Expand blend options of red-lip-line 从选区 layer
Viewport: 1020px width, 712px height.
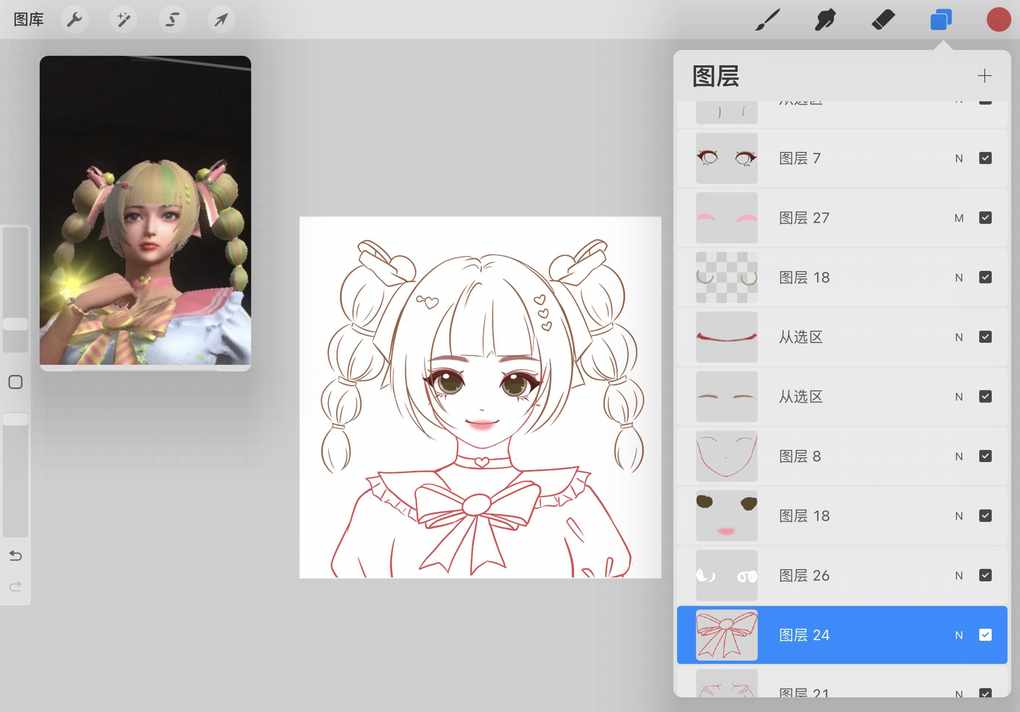pos(959,337)
